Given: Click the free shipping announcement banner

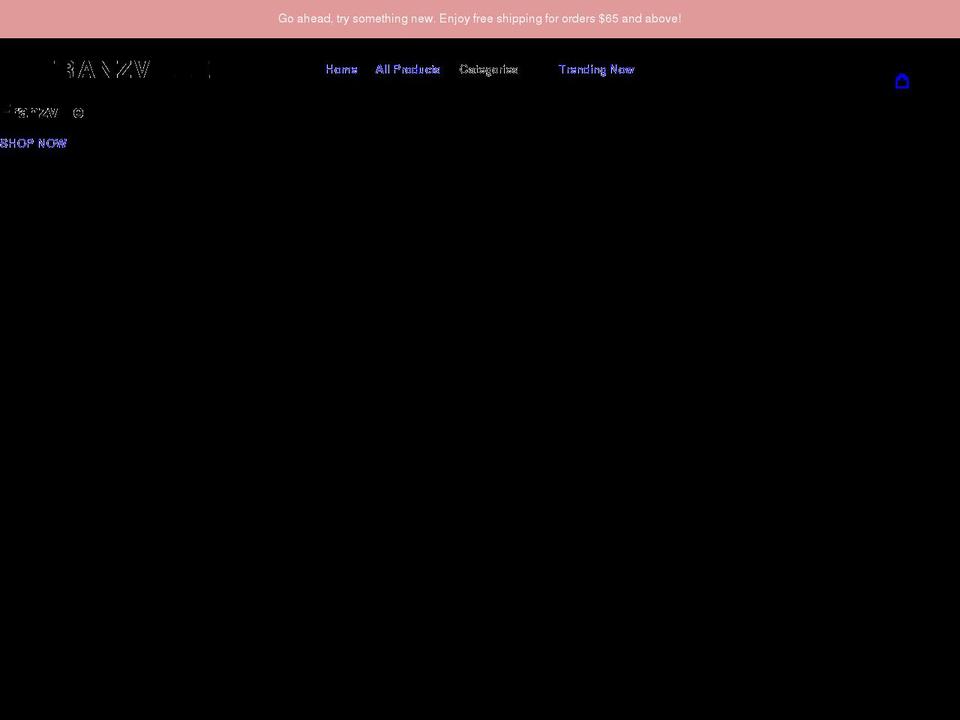Looking at the screenshot, I should coord(480,18).
